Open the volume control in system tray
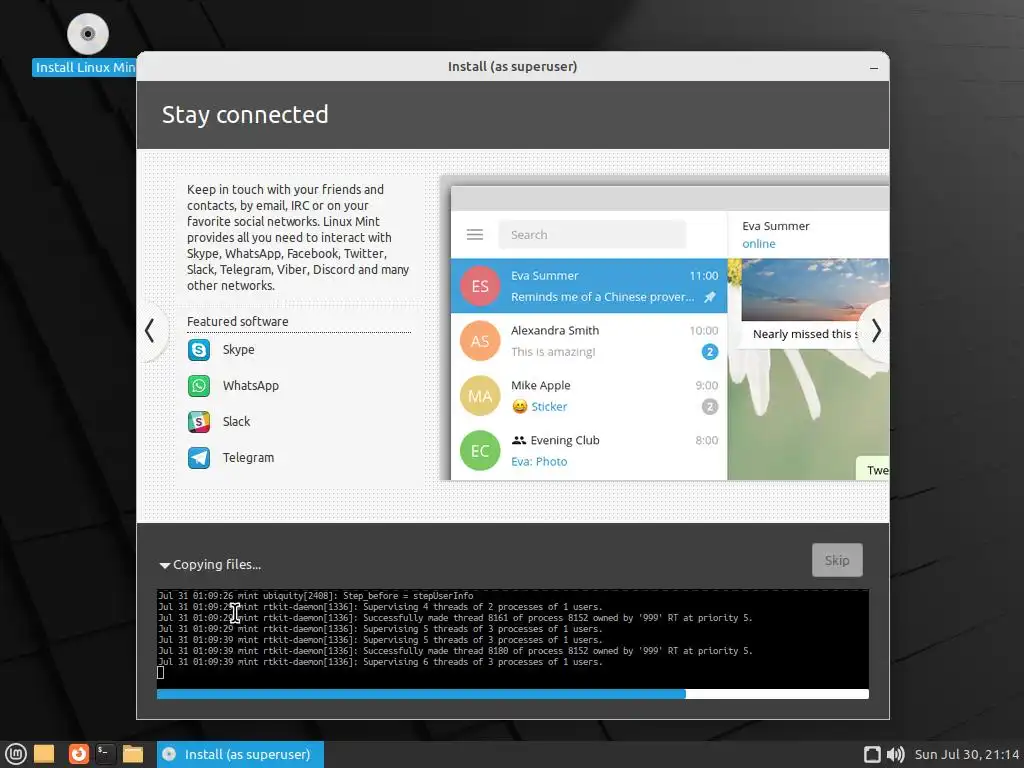Image resolution: width=1024 pixels, height=768 pixels. (x=896, y=754)
